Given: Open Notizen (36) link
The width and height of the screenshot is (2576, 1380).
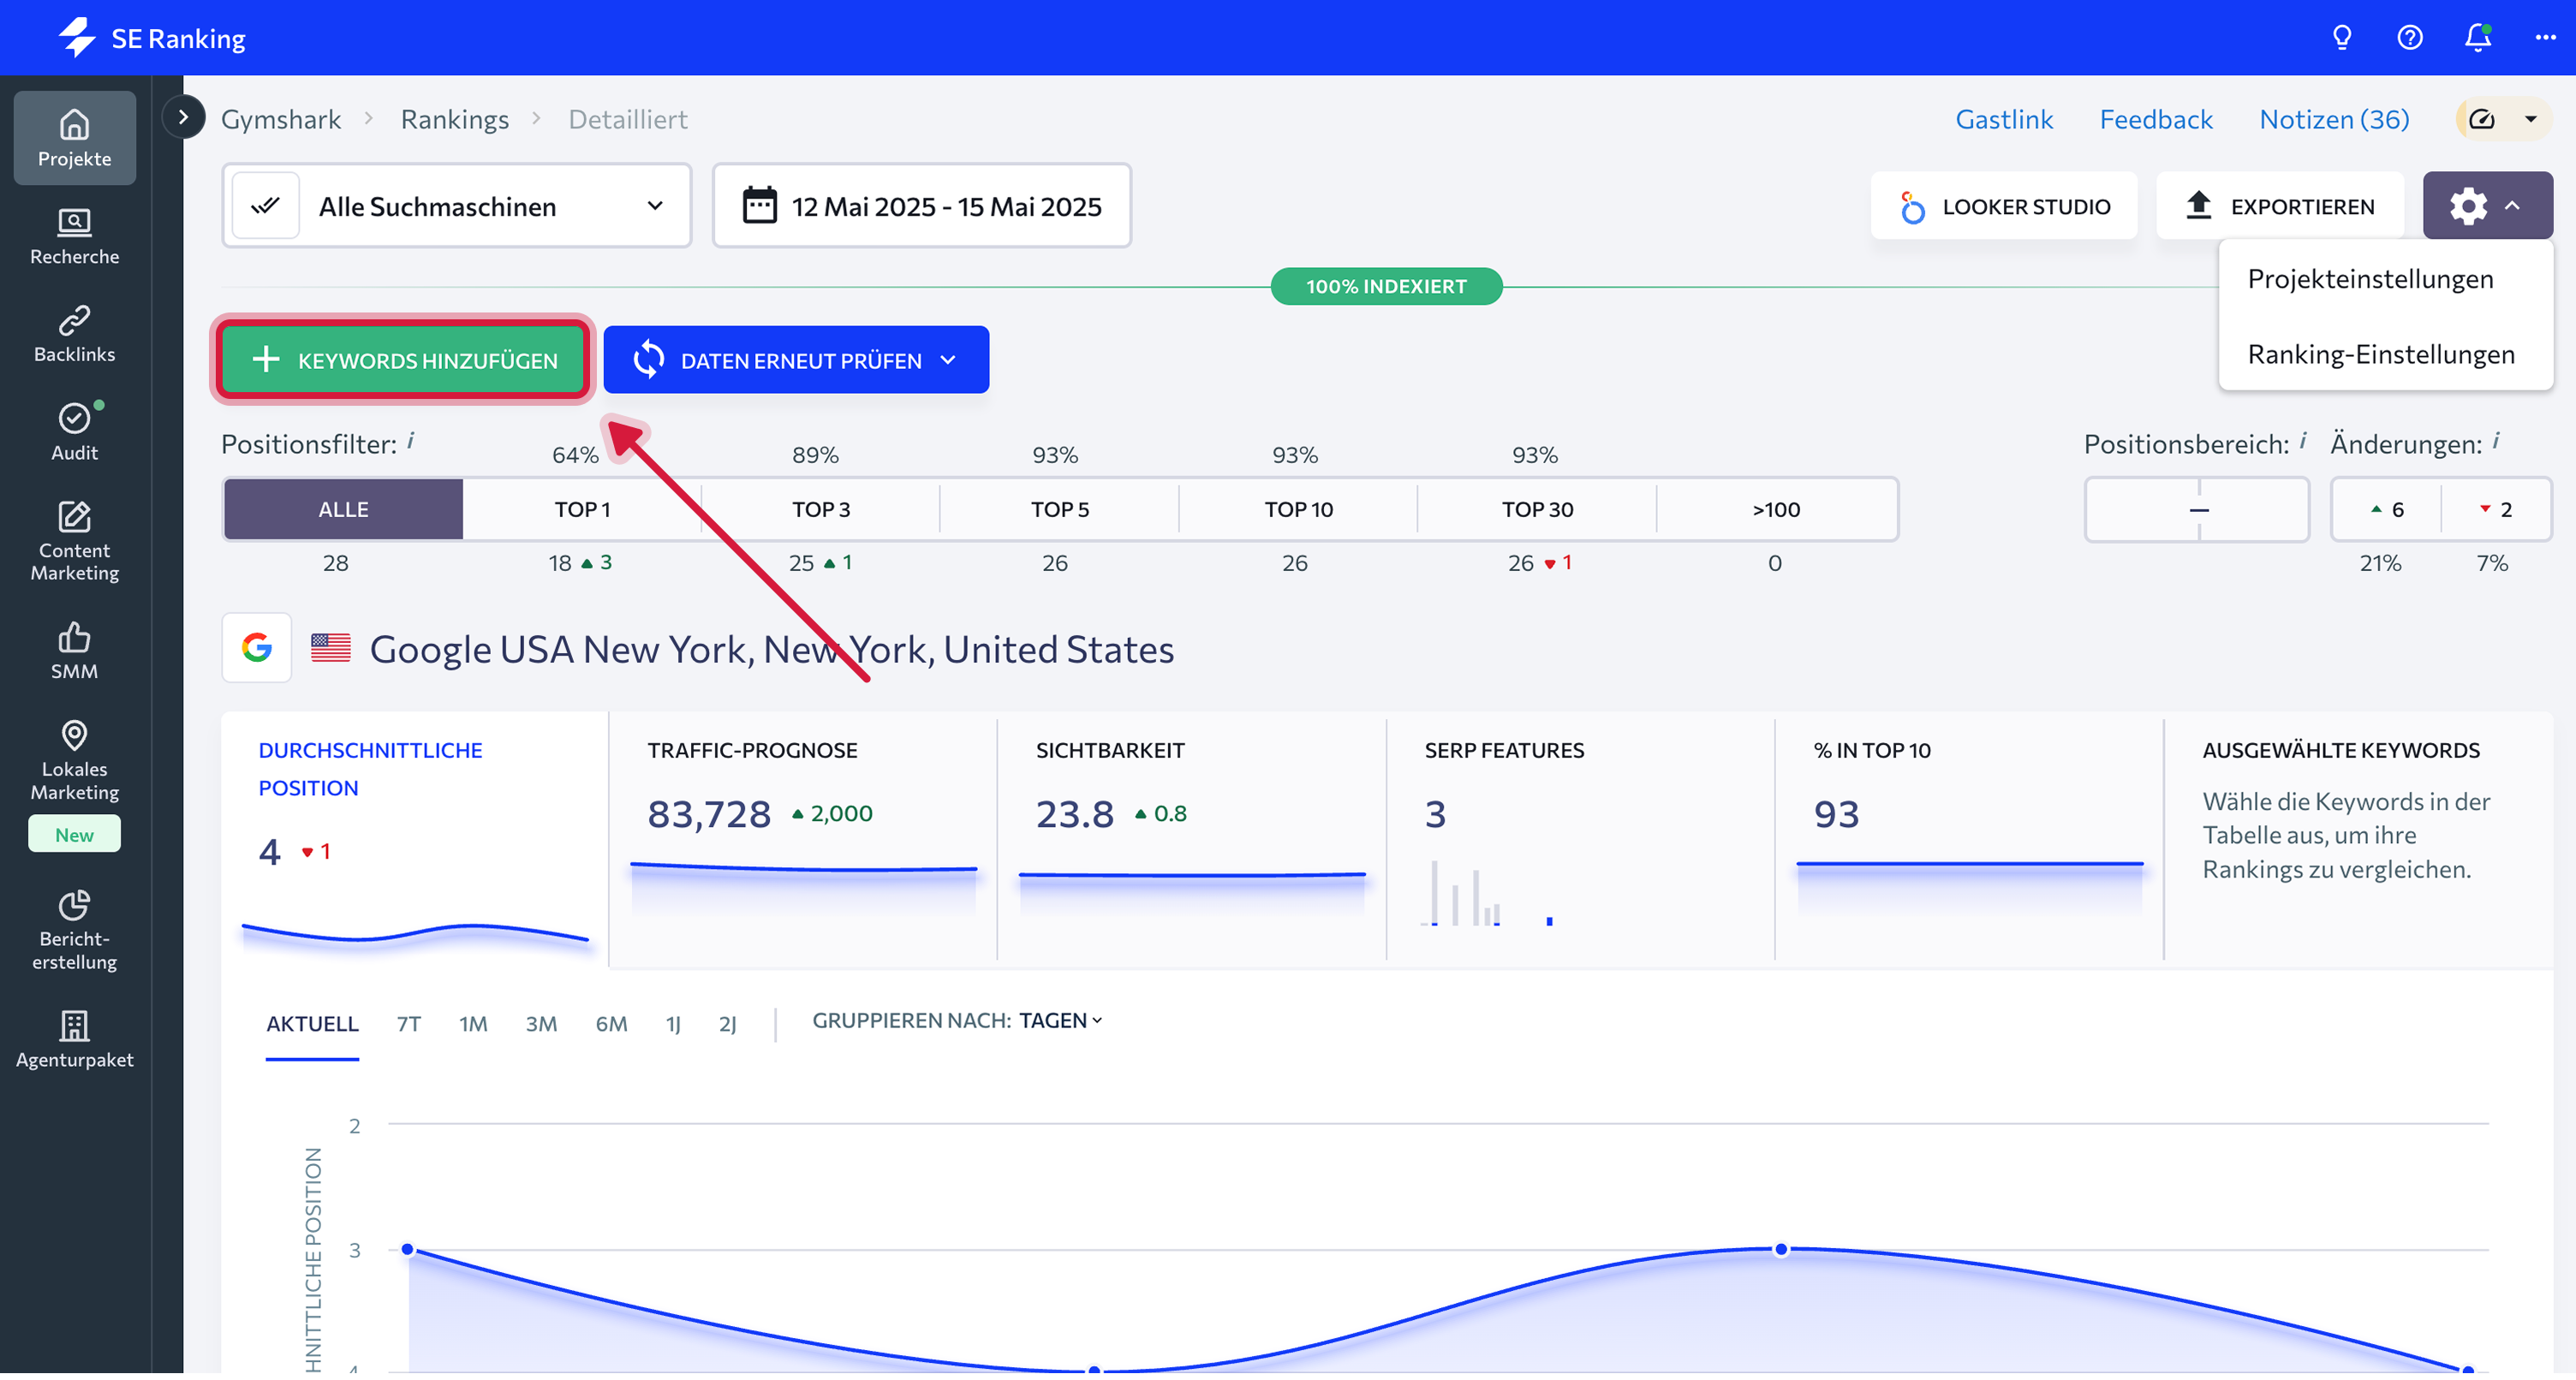Looking at the screenshot, I should [2334, 119].
